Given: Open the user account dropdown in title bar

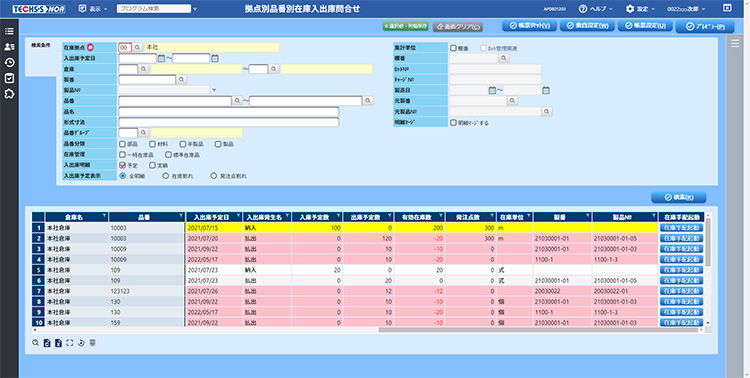Looking at the screenshot, I should tap(686, 9).
